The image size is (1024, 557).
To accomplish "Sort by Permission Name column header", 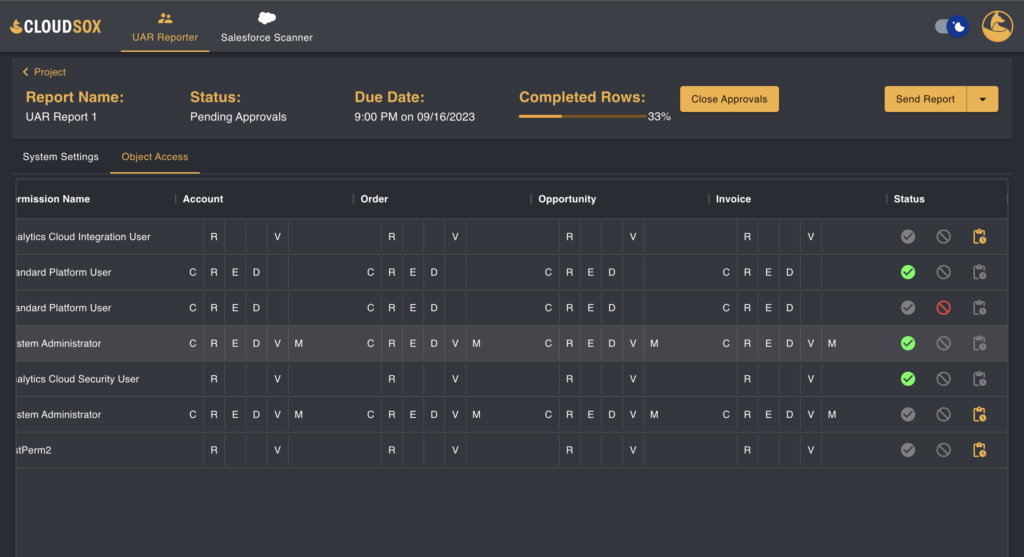I will click(x=53, y=199).
